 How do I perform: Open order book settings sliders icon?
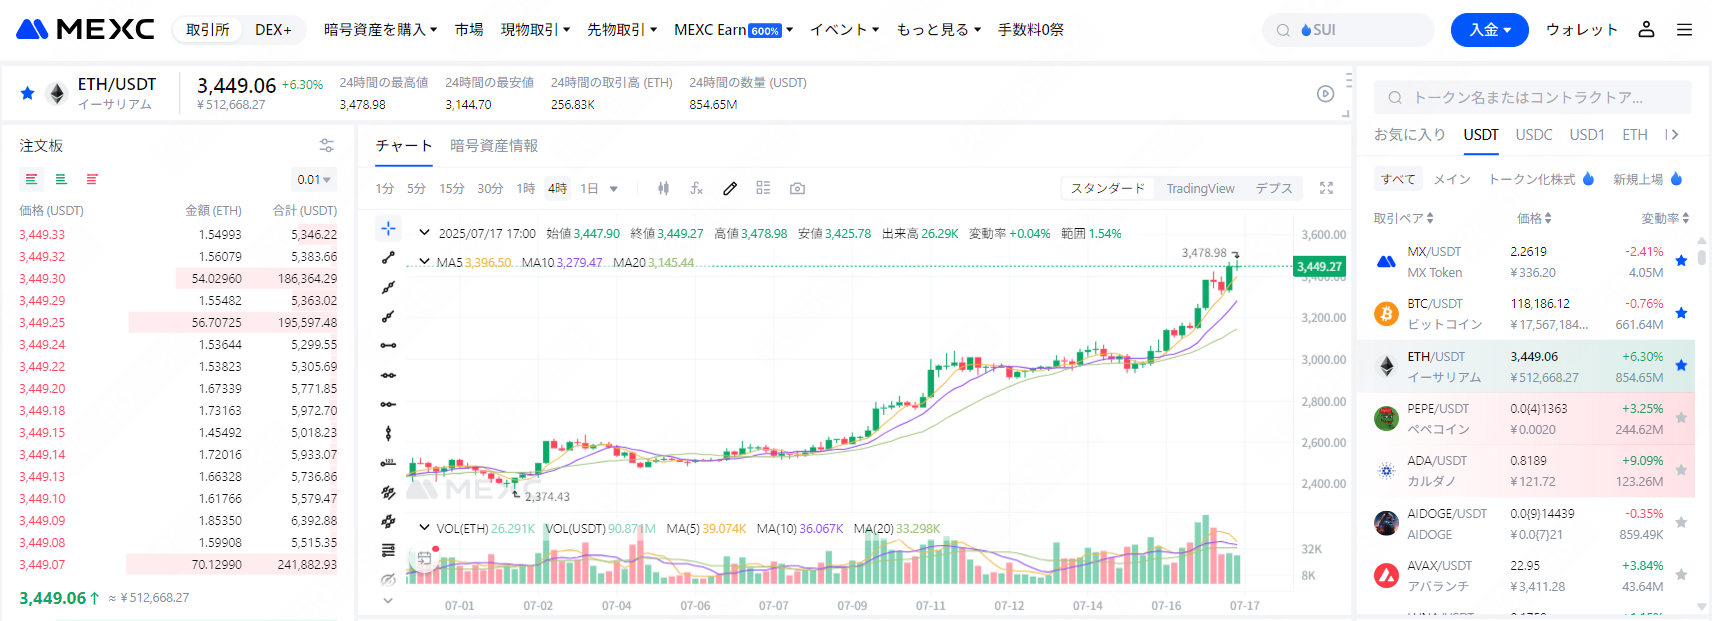click(x=326, y=145)
